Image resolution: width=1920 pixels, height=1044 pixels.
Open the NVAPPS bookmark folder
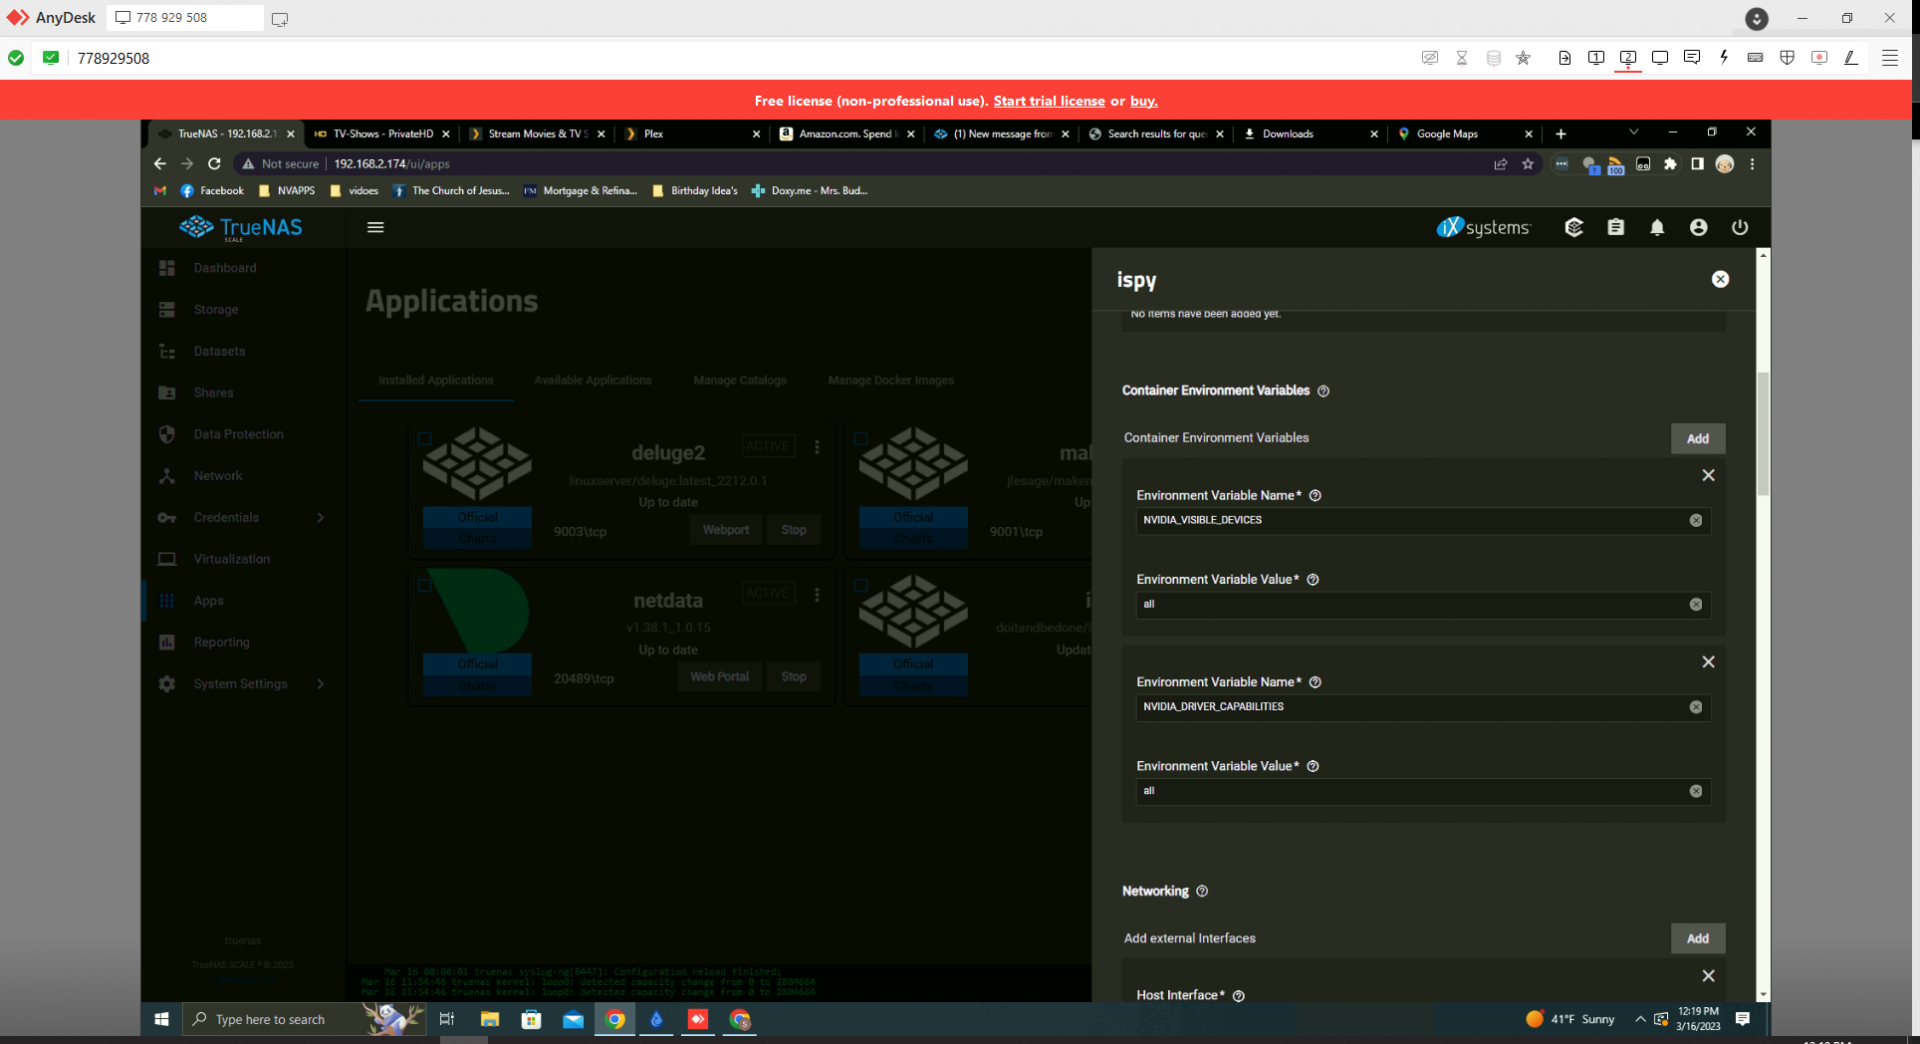[x=287, y=191]
